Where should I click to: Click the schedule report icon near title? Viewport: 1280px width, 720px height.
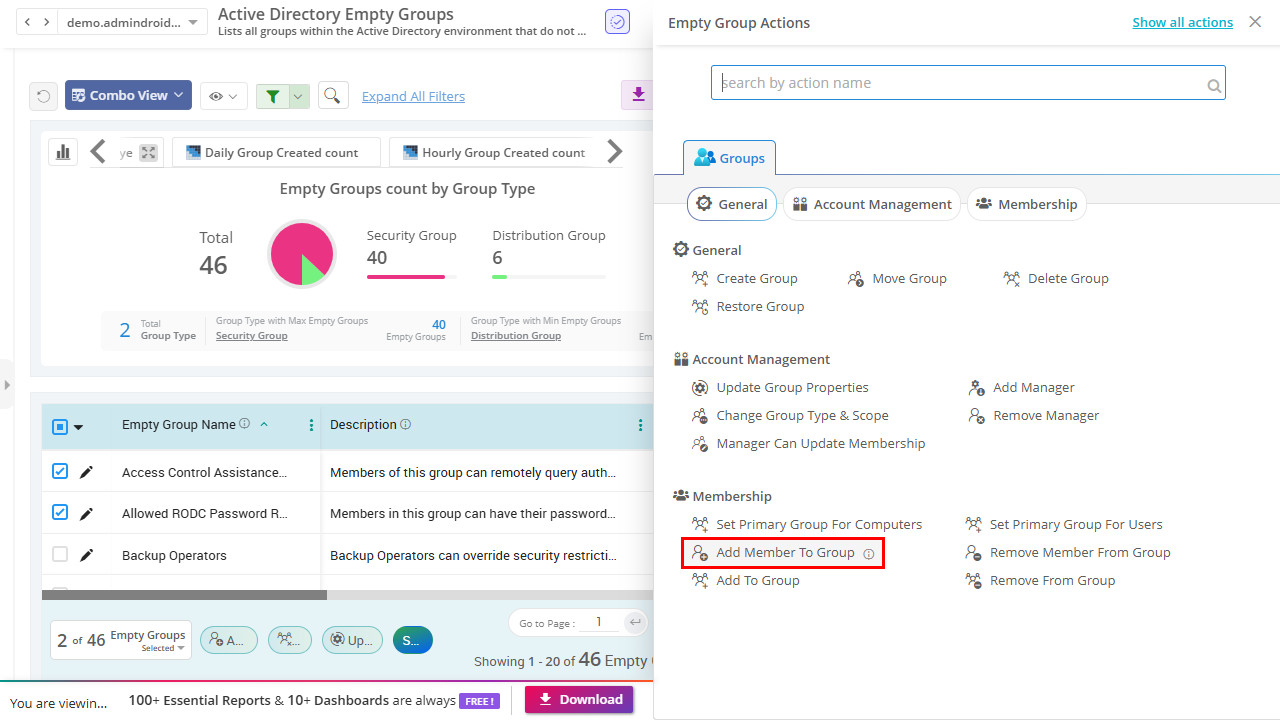pos(618,22)
